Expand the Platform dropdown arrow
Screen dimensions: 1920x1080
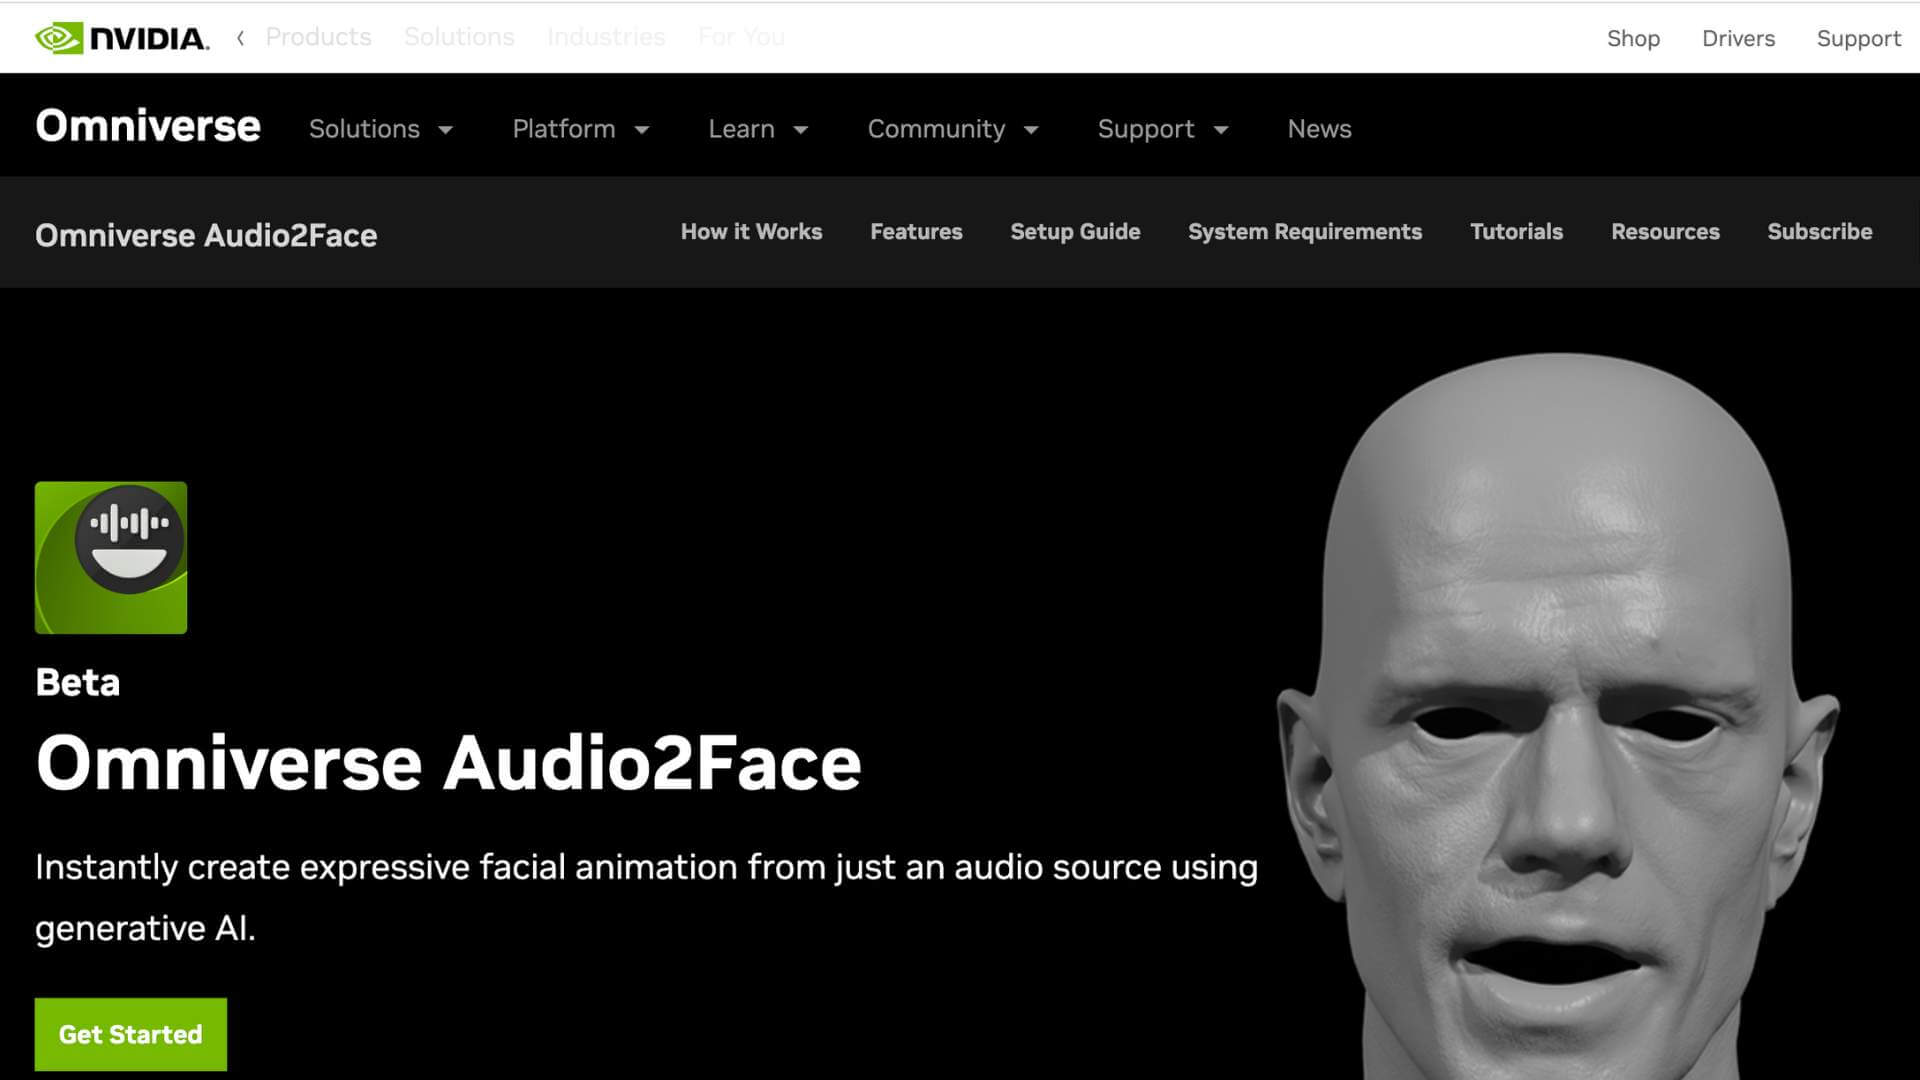click(642, 130)
